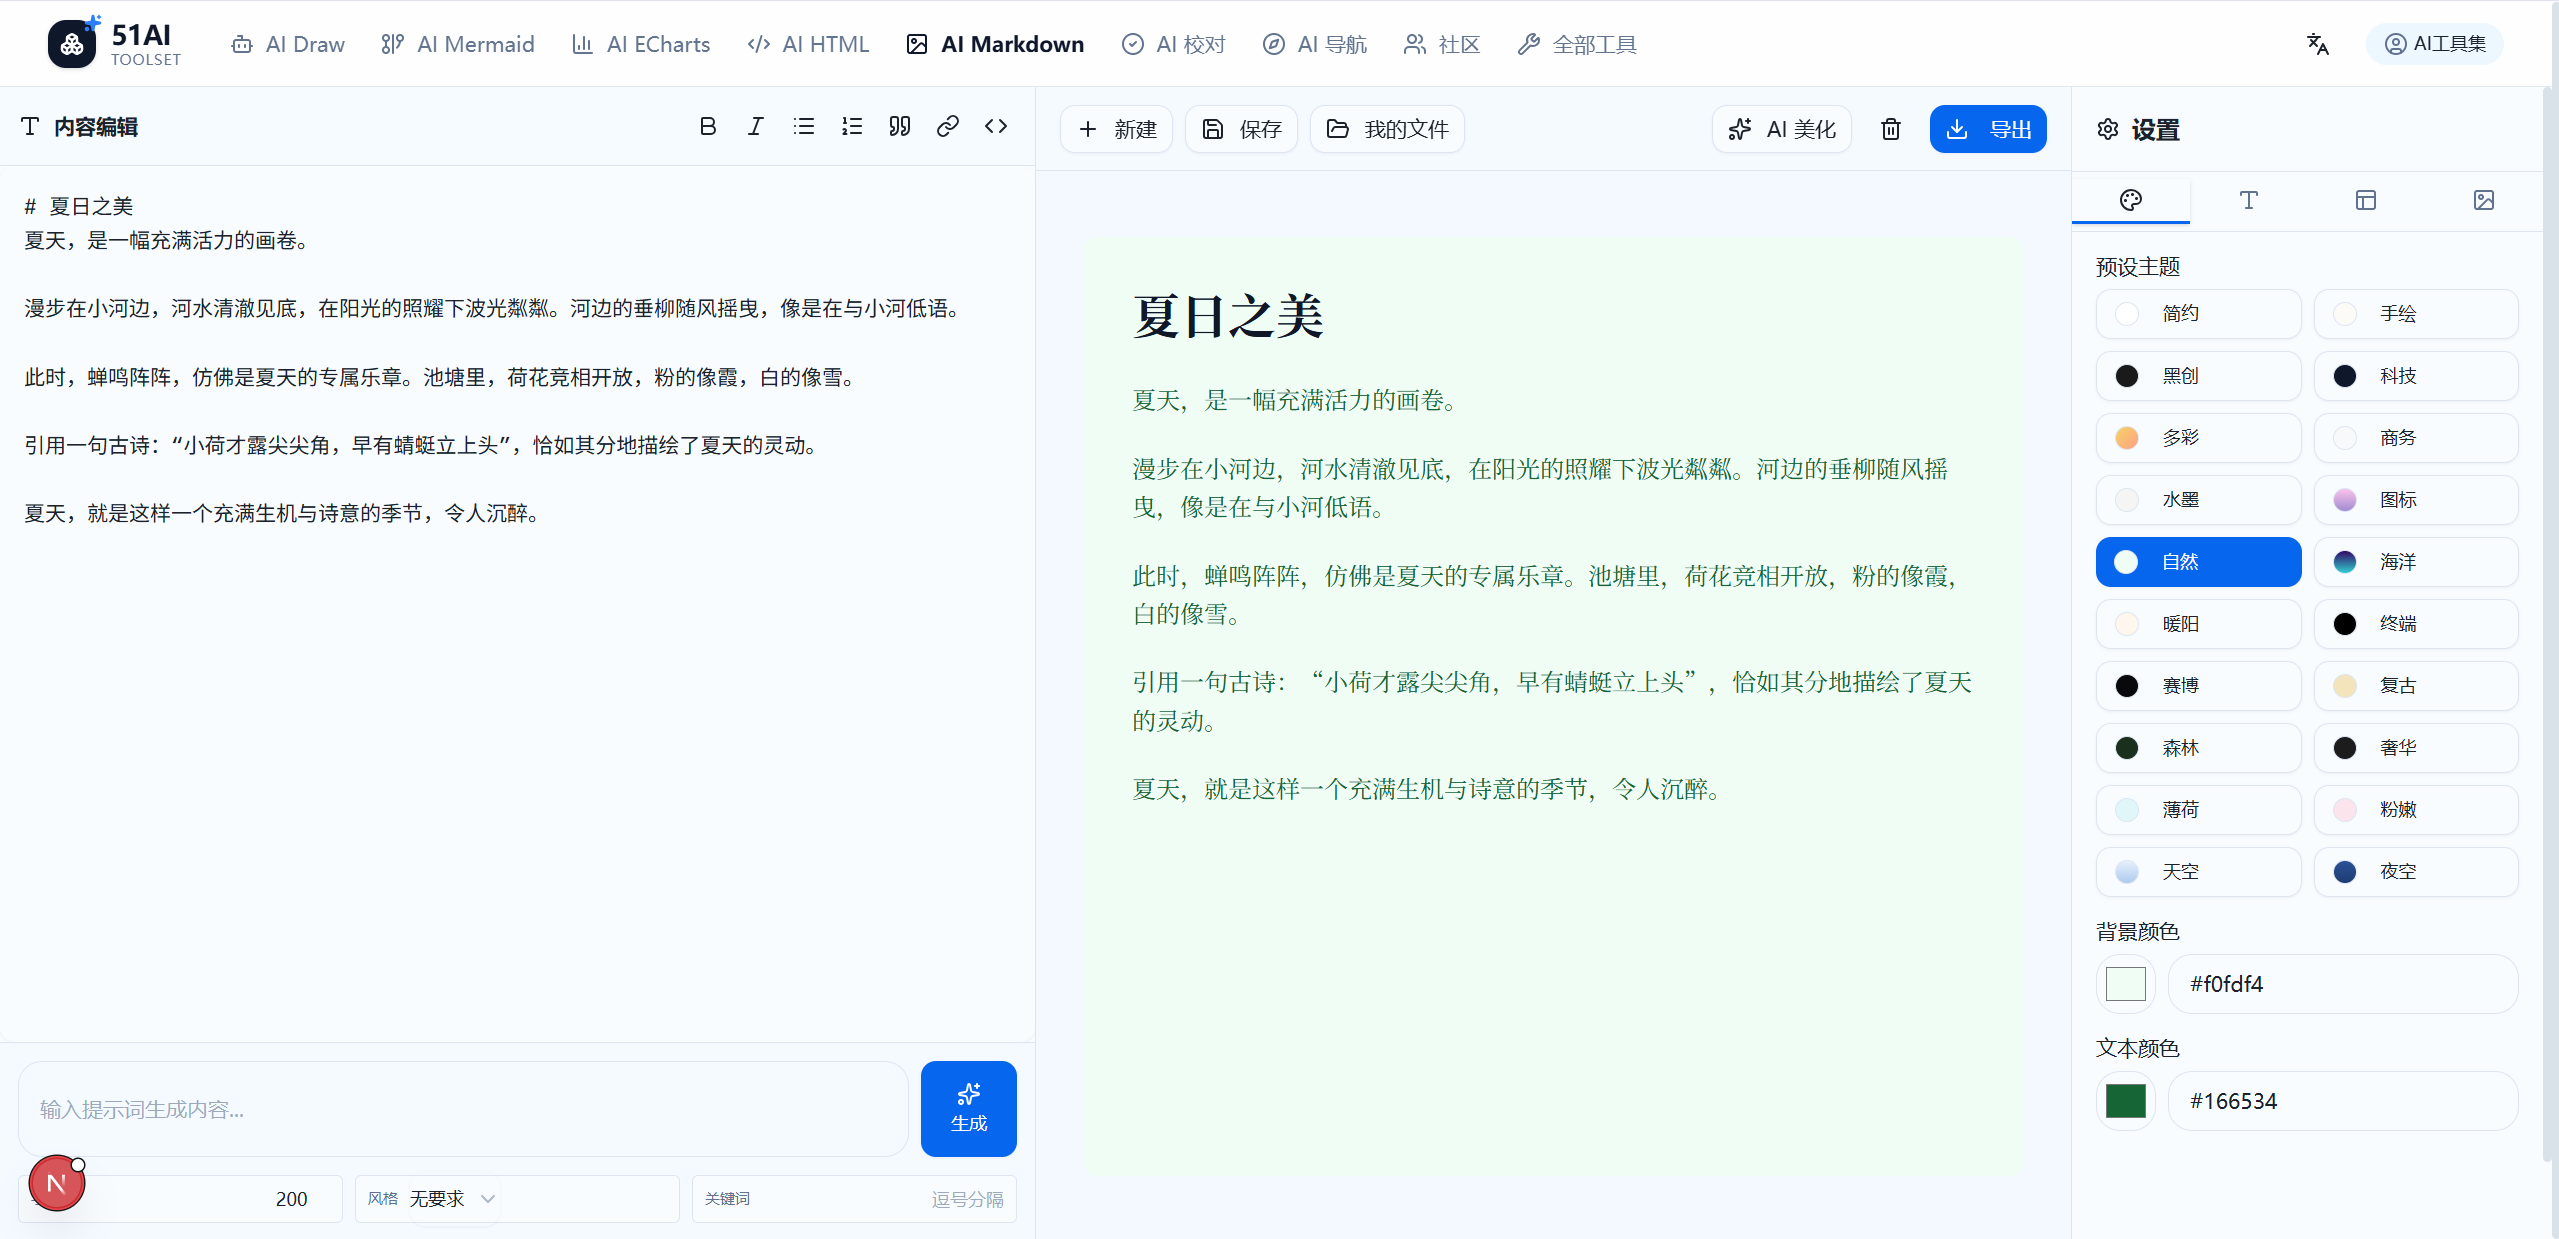Viewport: 2559px width, 1239px height.
Task: Open the text color green swatch
Action: [x=2125, y=1101]
